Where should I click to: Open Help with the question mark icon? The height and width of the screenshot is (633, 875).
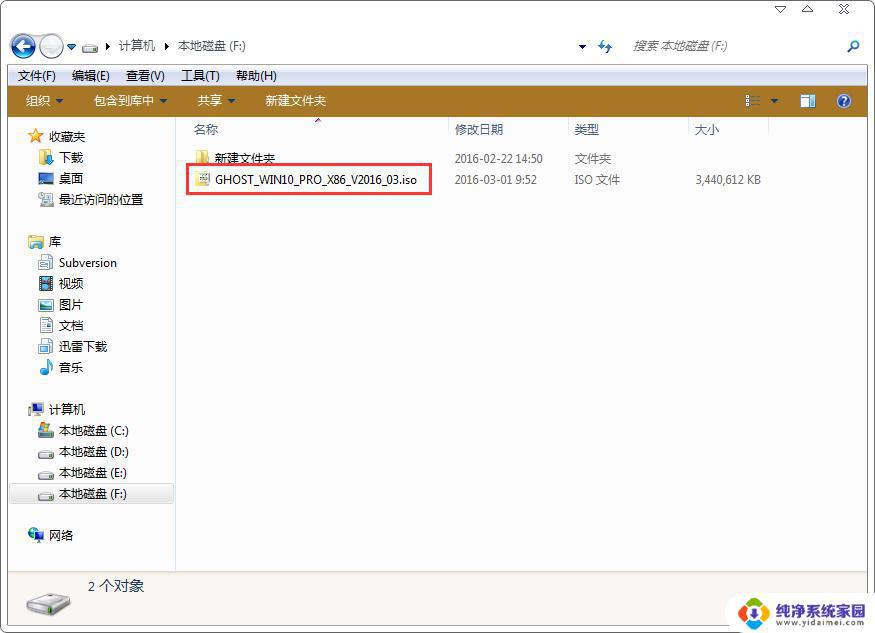coord(844,100)
